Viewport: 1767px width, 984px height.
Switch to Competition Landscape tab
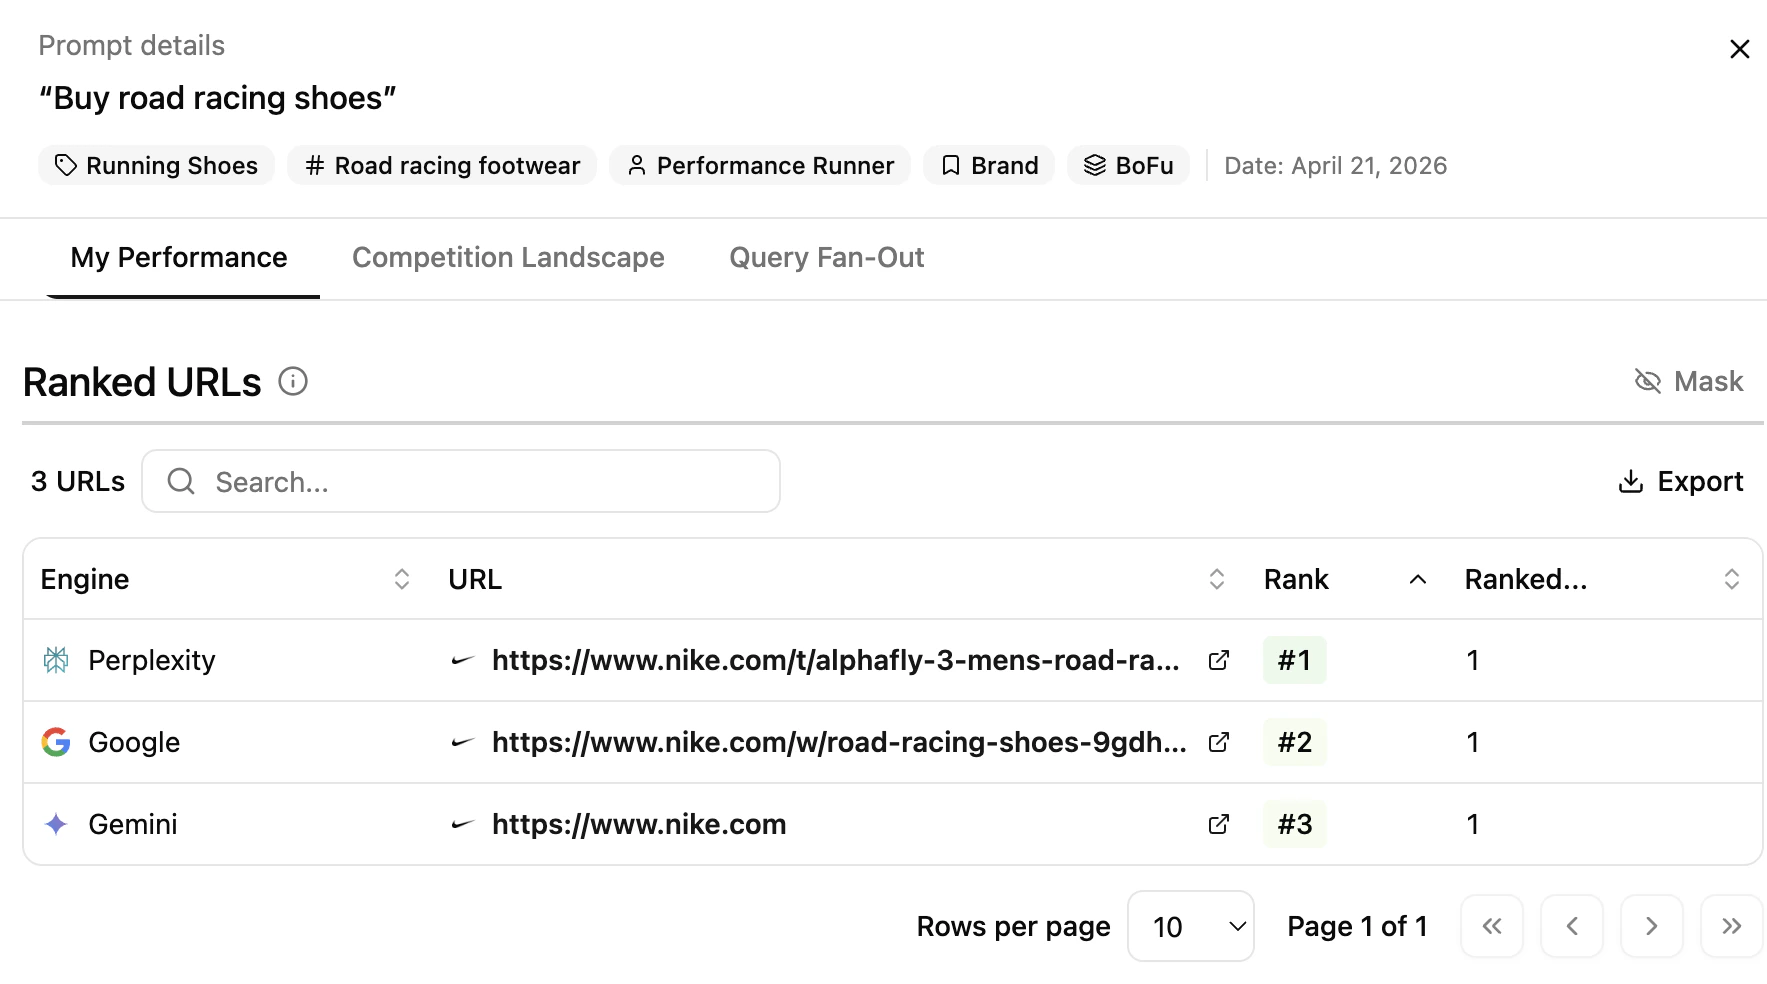[x=508, y=257]
